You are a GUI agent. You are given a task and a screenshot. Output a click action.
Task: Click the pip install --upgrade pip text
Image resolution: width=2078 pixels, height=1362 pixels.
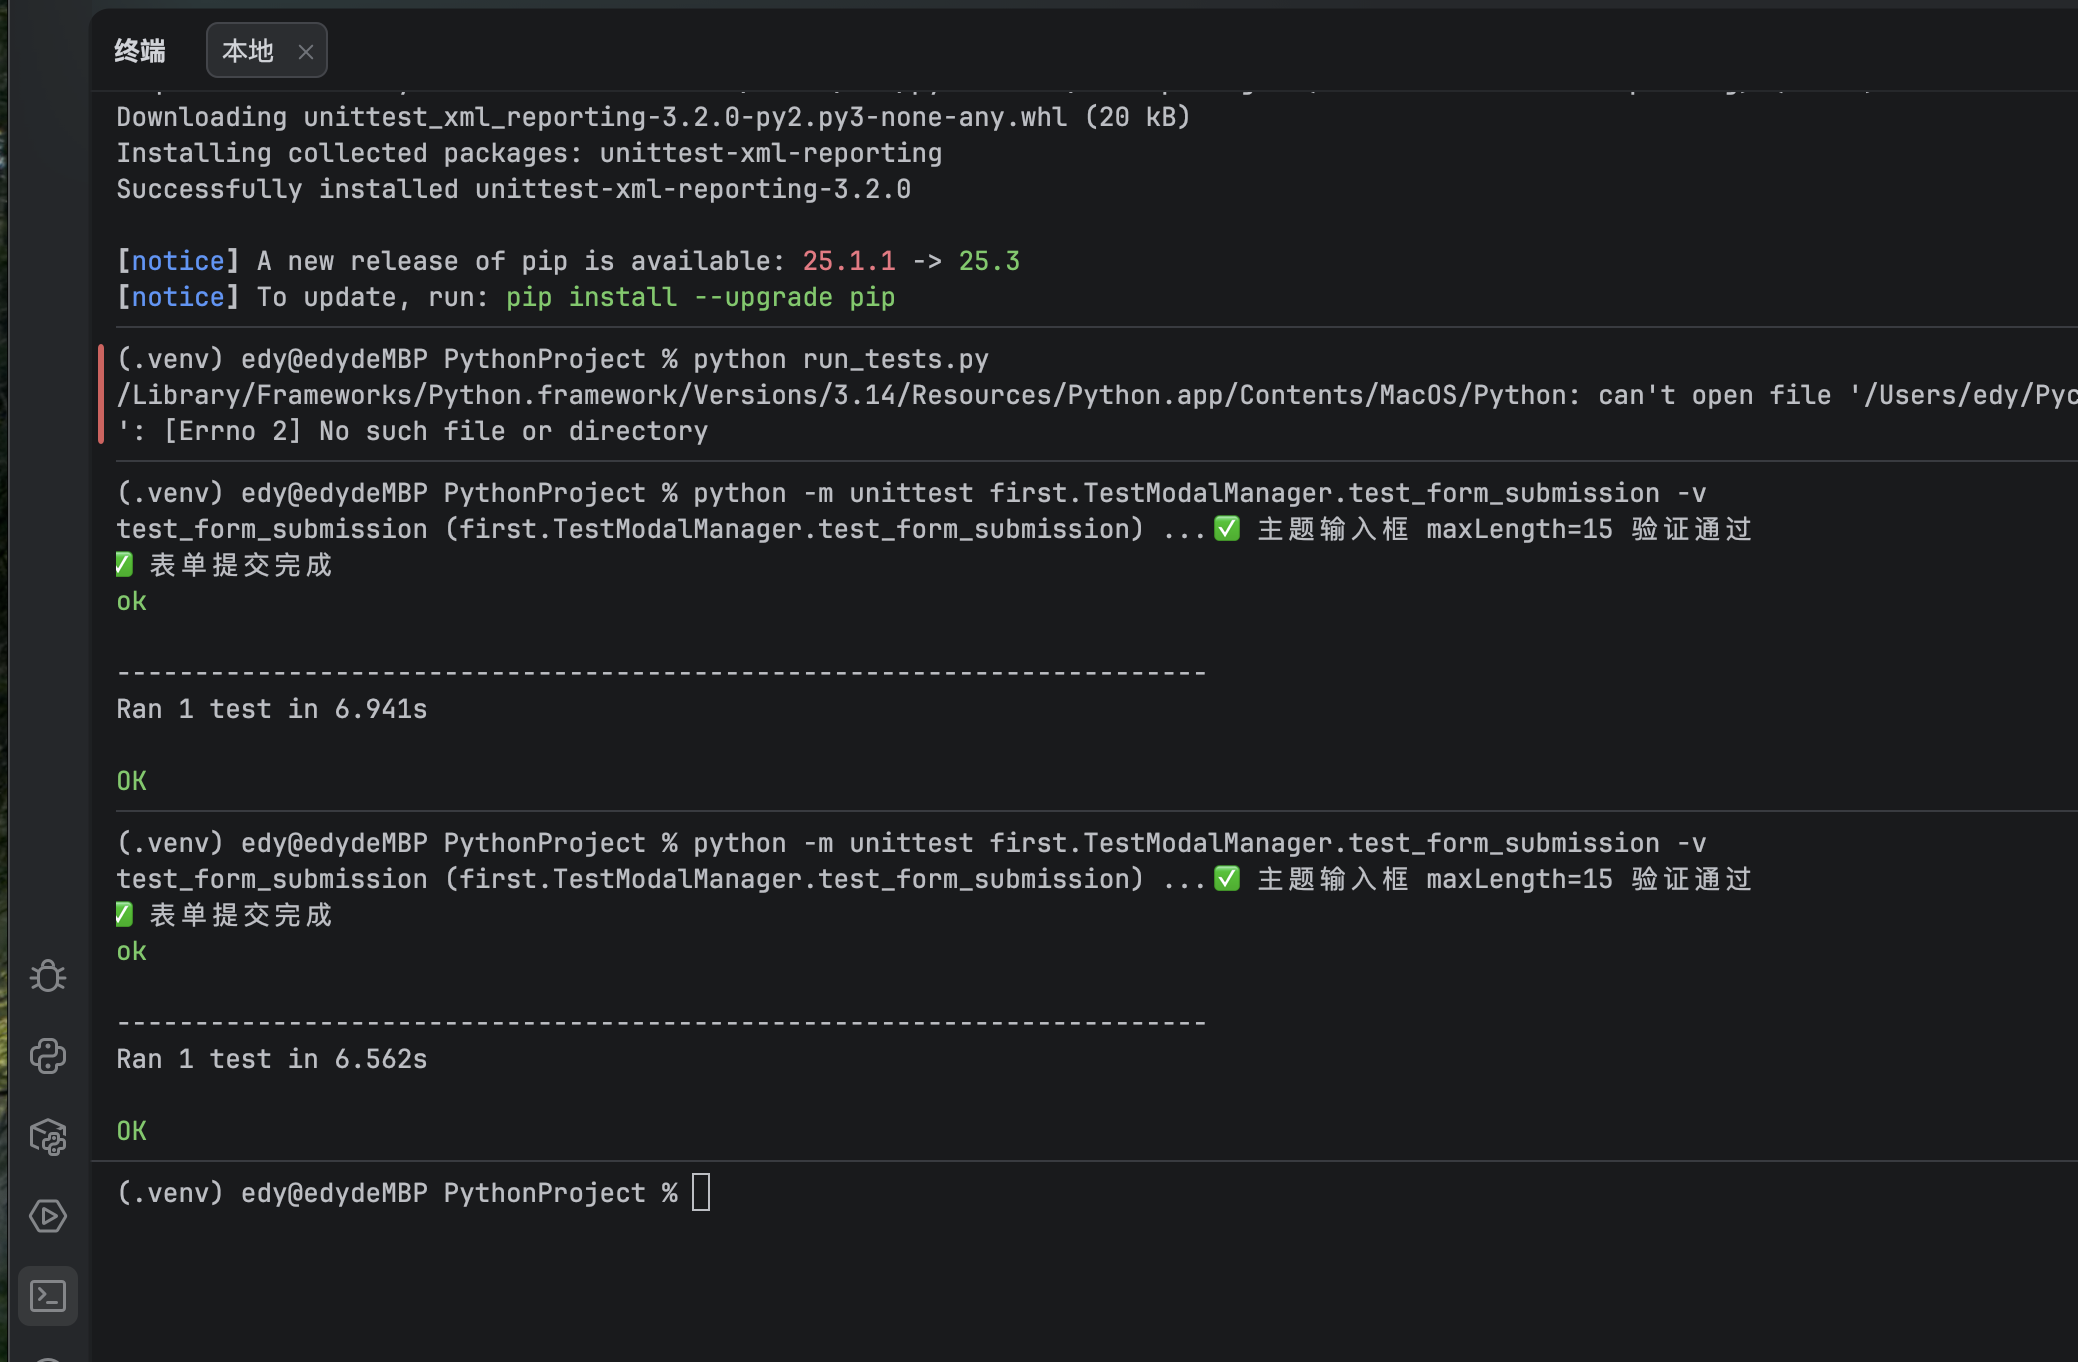point(700,297)
